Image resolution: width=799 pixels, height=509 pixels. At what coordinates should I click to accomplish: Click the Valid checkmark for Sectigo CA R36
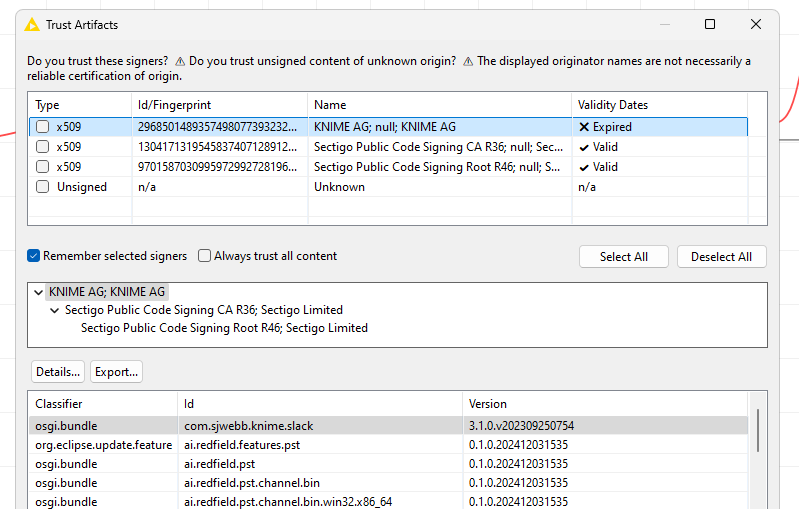(x=584, y=148)
